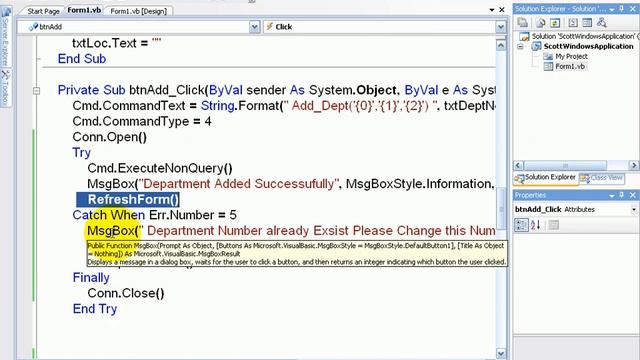Screen dimensions: 640x360
Task: Switch to the Class View tab
Action: pyautogui.click(x=602, y=178)
